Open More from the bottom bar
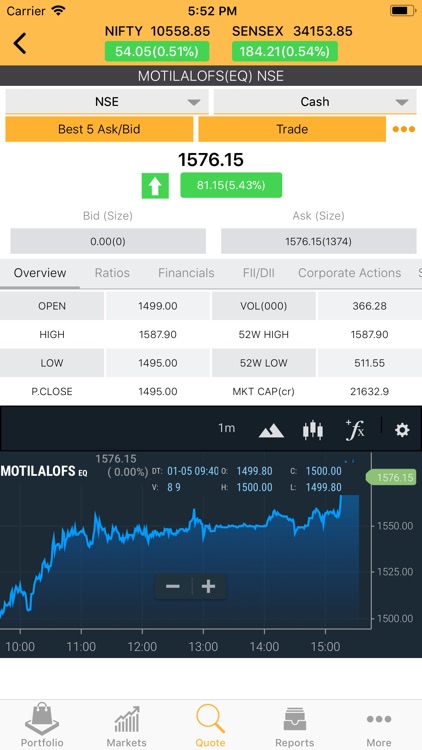Screen dimensions: 422x750 click(x=379, y=727)
